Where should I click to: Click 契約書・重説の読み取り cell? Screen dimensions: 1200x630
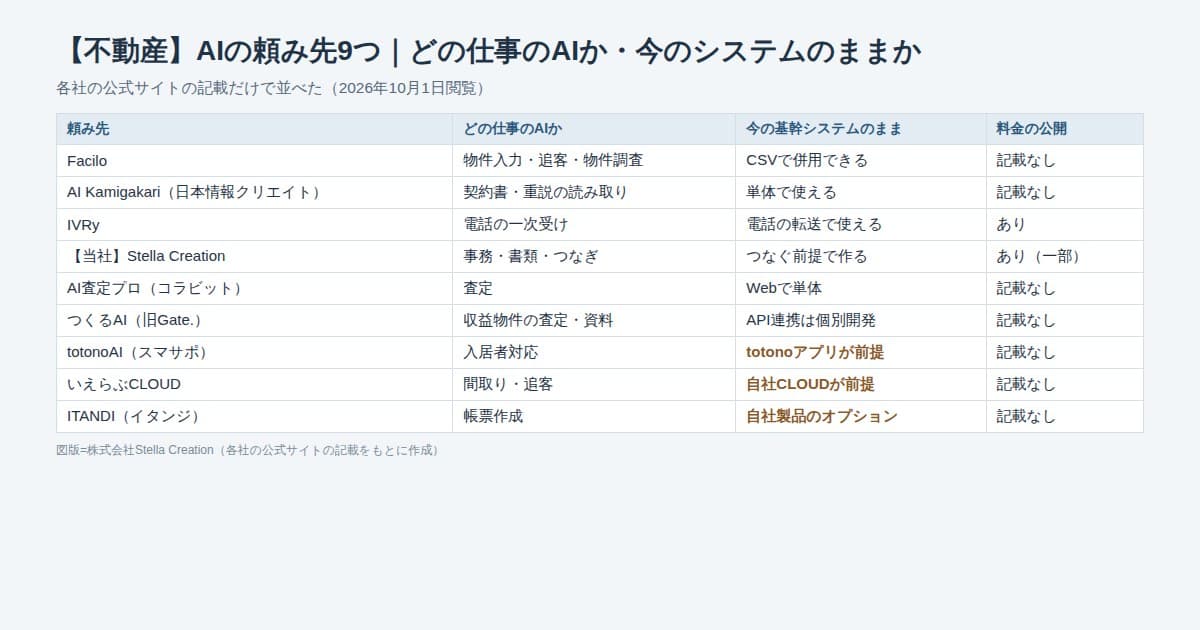coord(594,193)
